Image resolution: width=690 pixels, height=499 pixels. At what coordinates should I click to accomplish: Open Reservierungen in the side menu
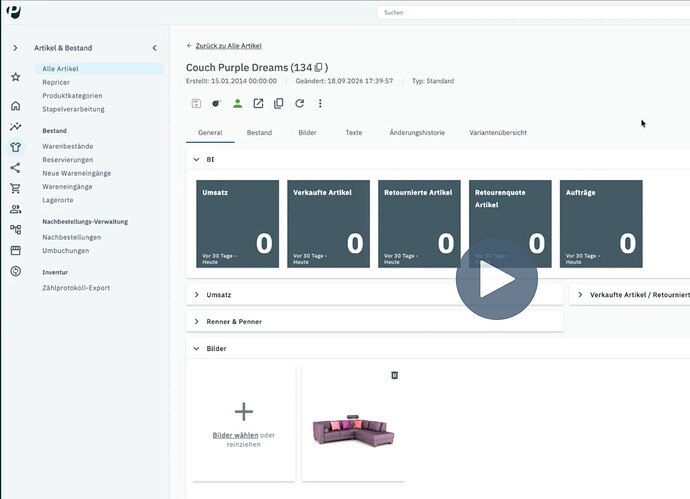point(68,160)
